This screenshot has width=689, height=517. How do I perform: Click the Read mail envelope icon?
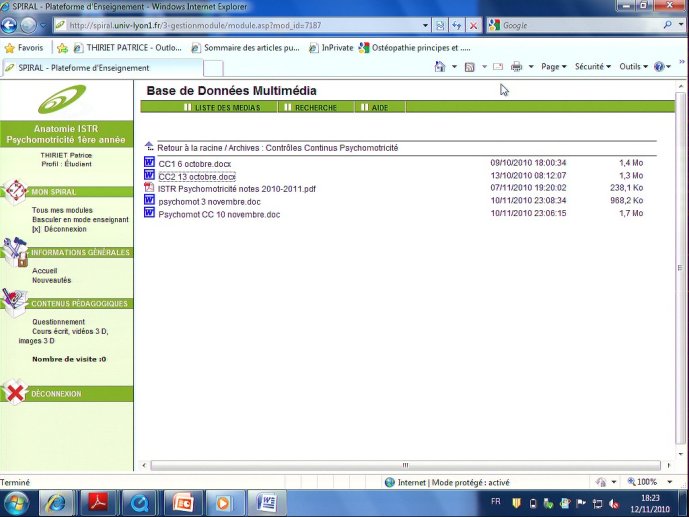pos(498,67)
